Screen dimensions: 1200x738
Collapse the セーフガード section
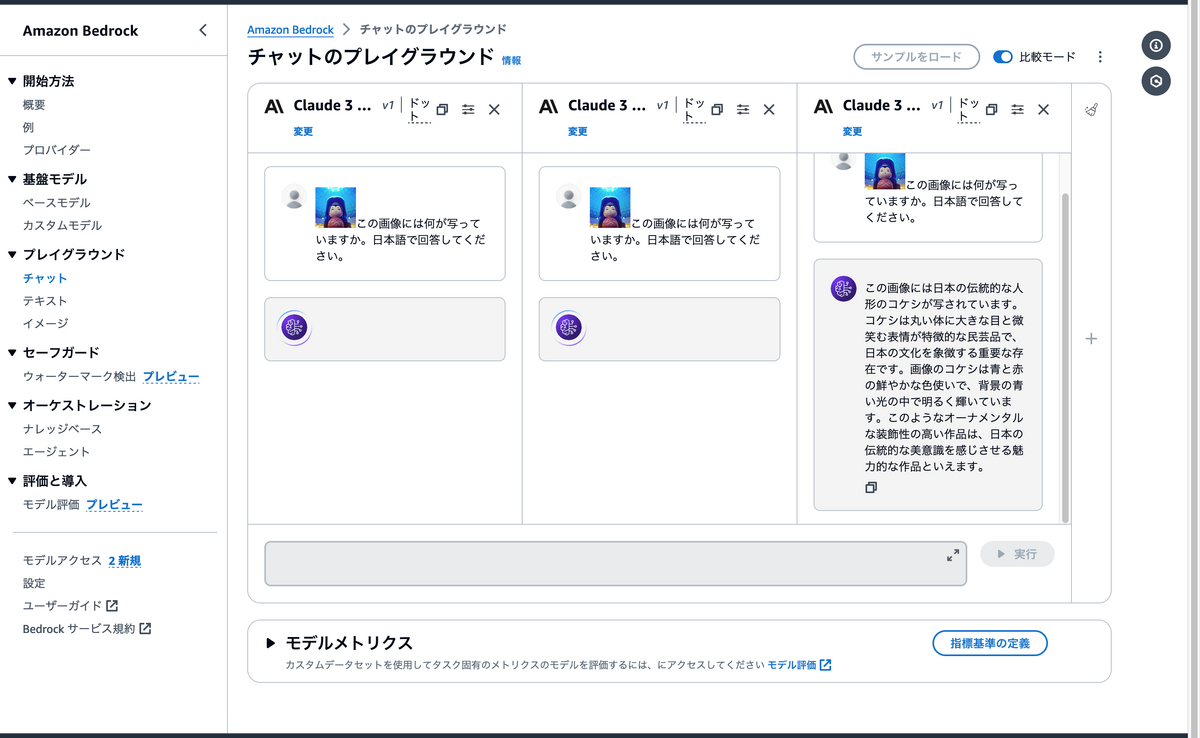click(12, 352)
